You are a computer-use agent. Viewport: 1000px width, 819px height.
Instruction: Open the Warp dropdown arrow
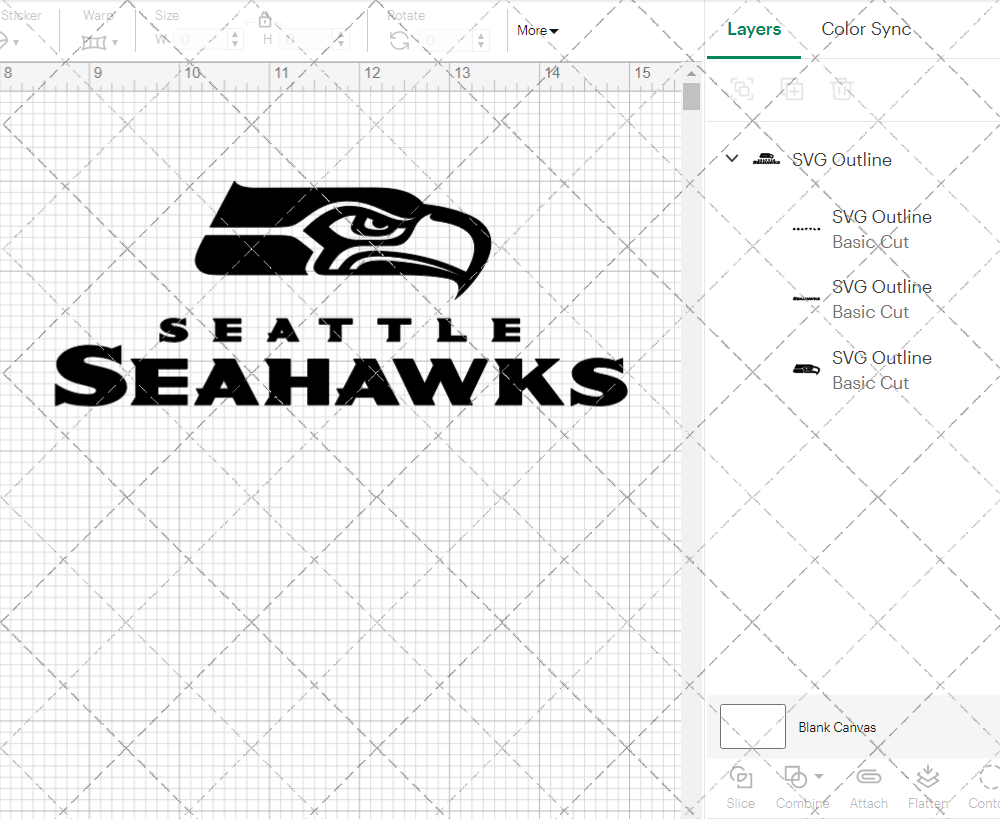[115, 44]
